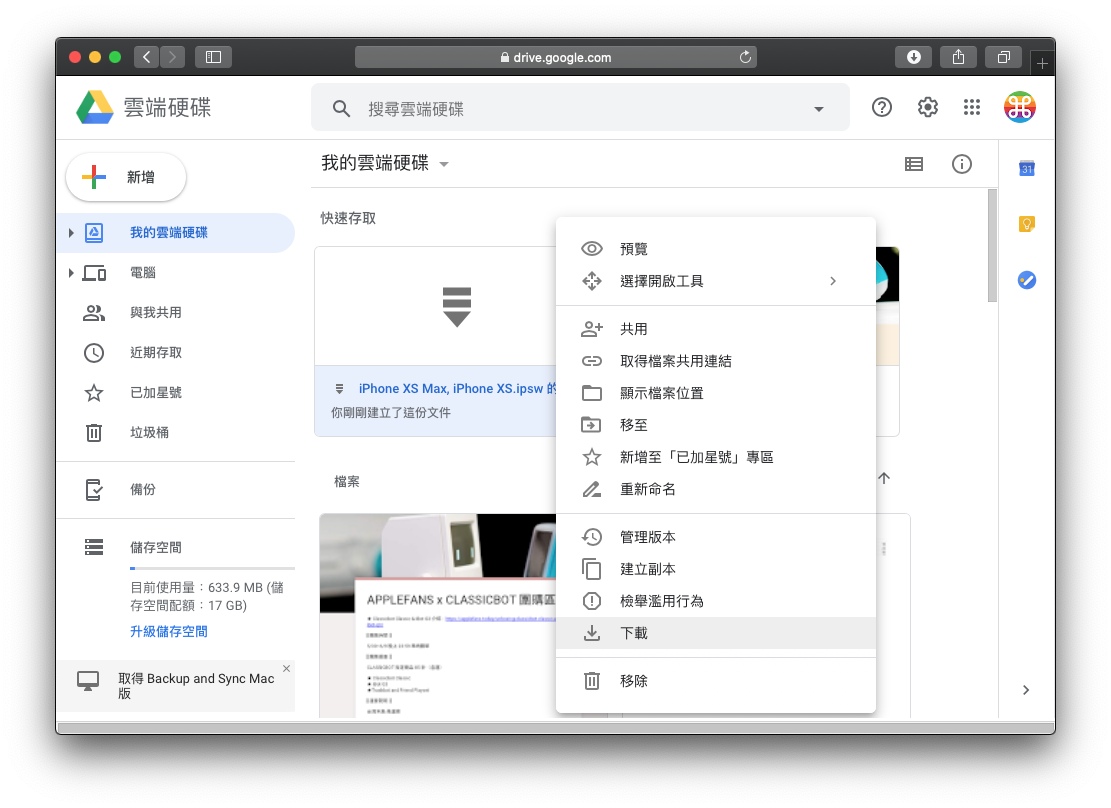Select 電腦 in sidebar

coord(175,273)
